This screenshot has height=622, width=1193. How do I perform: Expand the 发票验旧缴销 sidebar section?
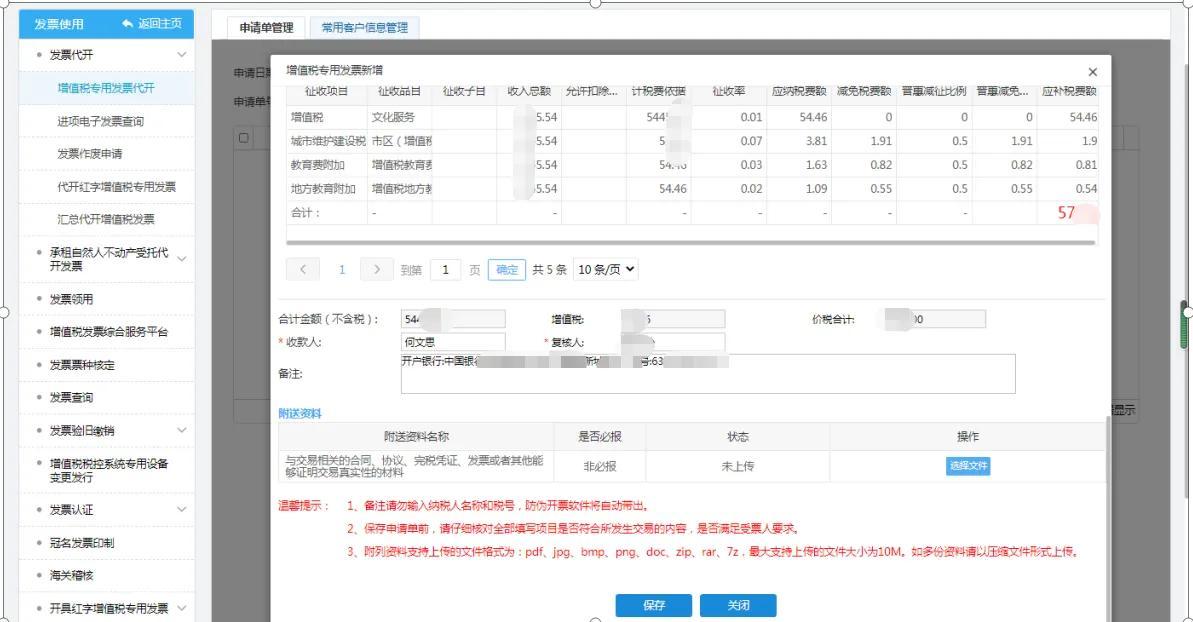181,430
